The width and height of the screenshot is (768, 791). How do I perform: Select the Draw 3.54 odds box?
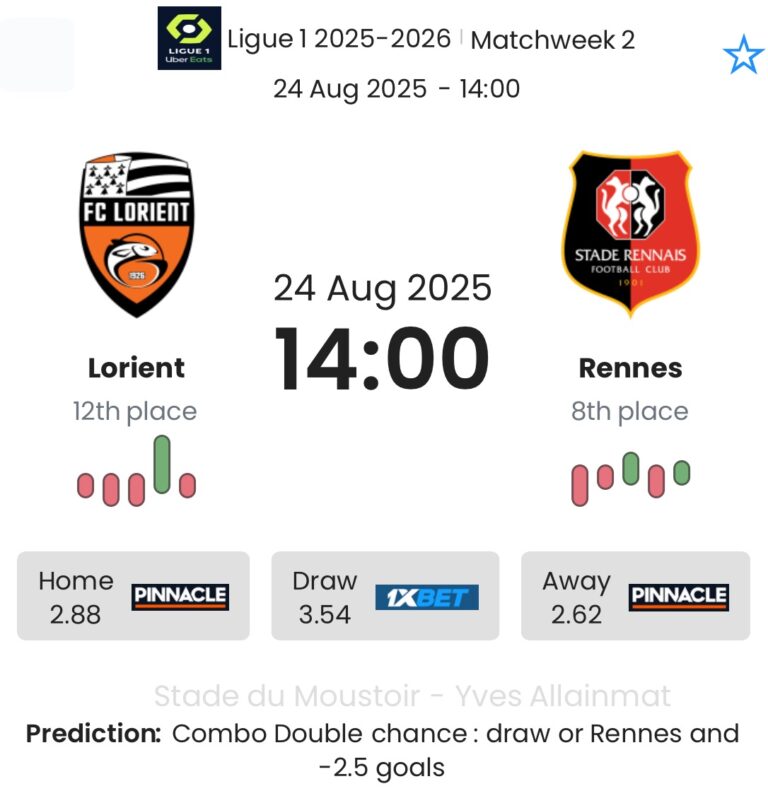click(x=385, y=596)
